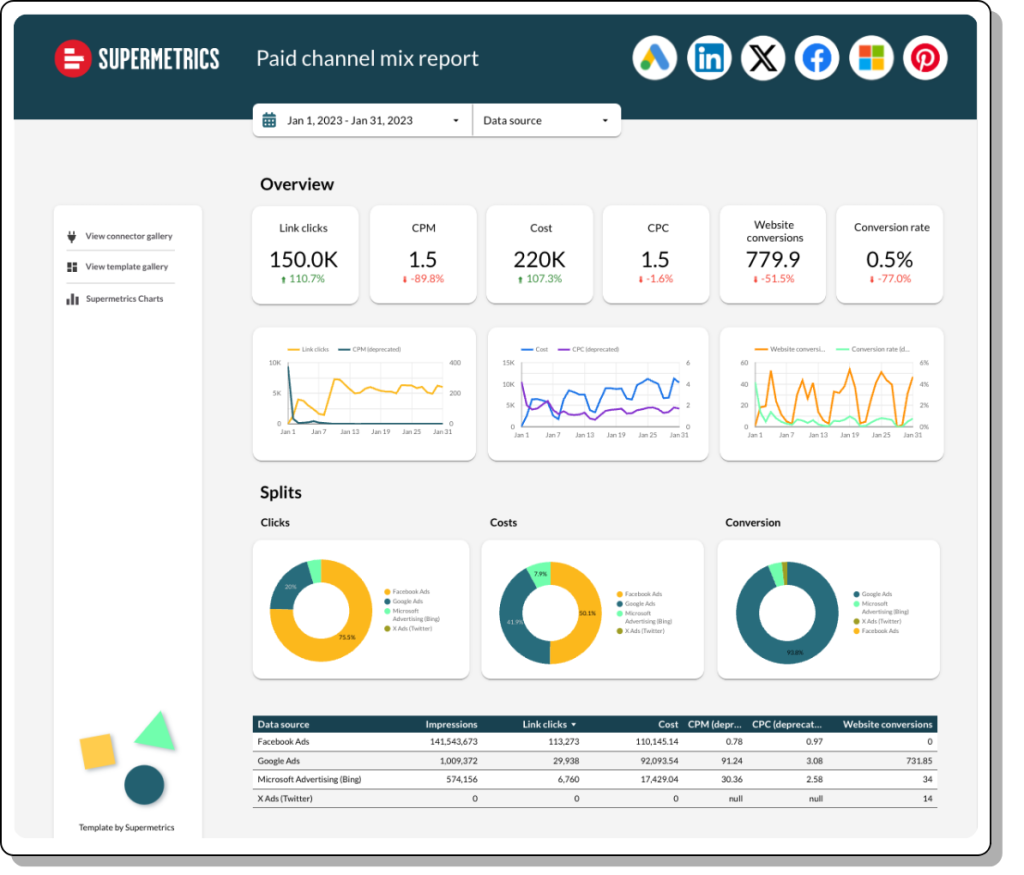The image size is (1024, 875).
Task: Select View connector gallery in the sidebar
Action: [127, 235]
